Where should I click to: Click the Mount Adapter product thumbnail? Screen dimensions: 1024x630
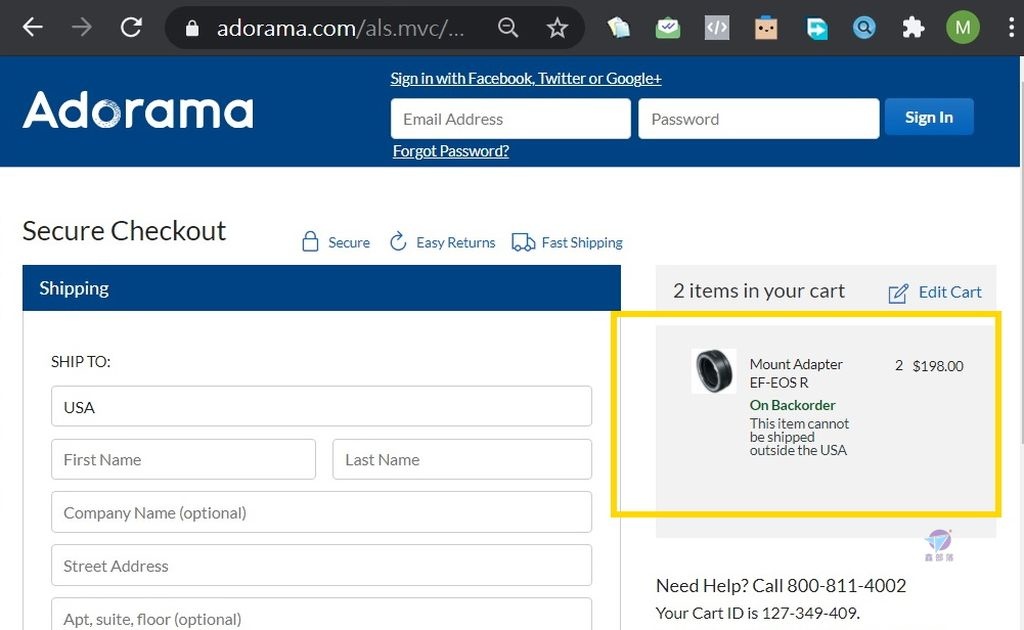(x=714, y=371)
